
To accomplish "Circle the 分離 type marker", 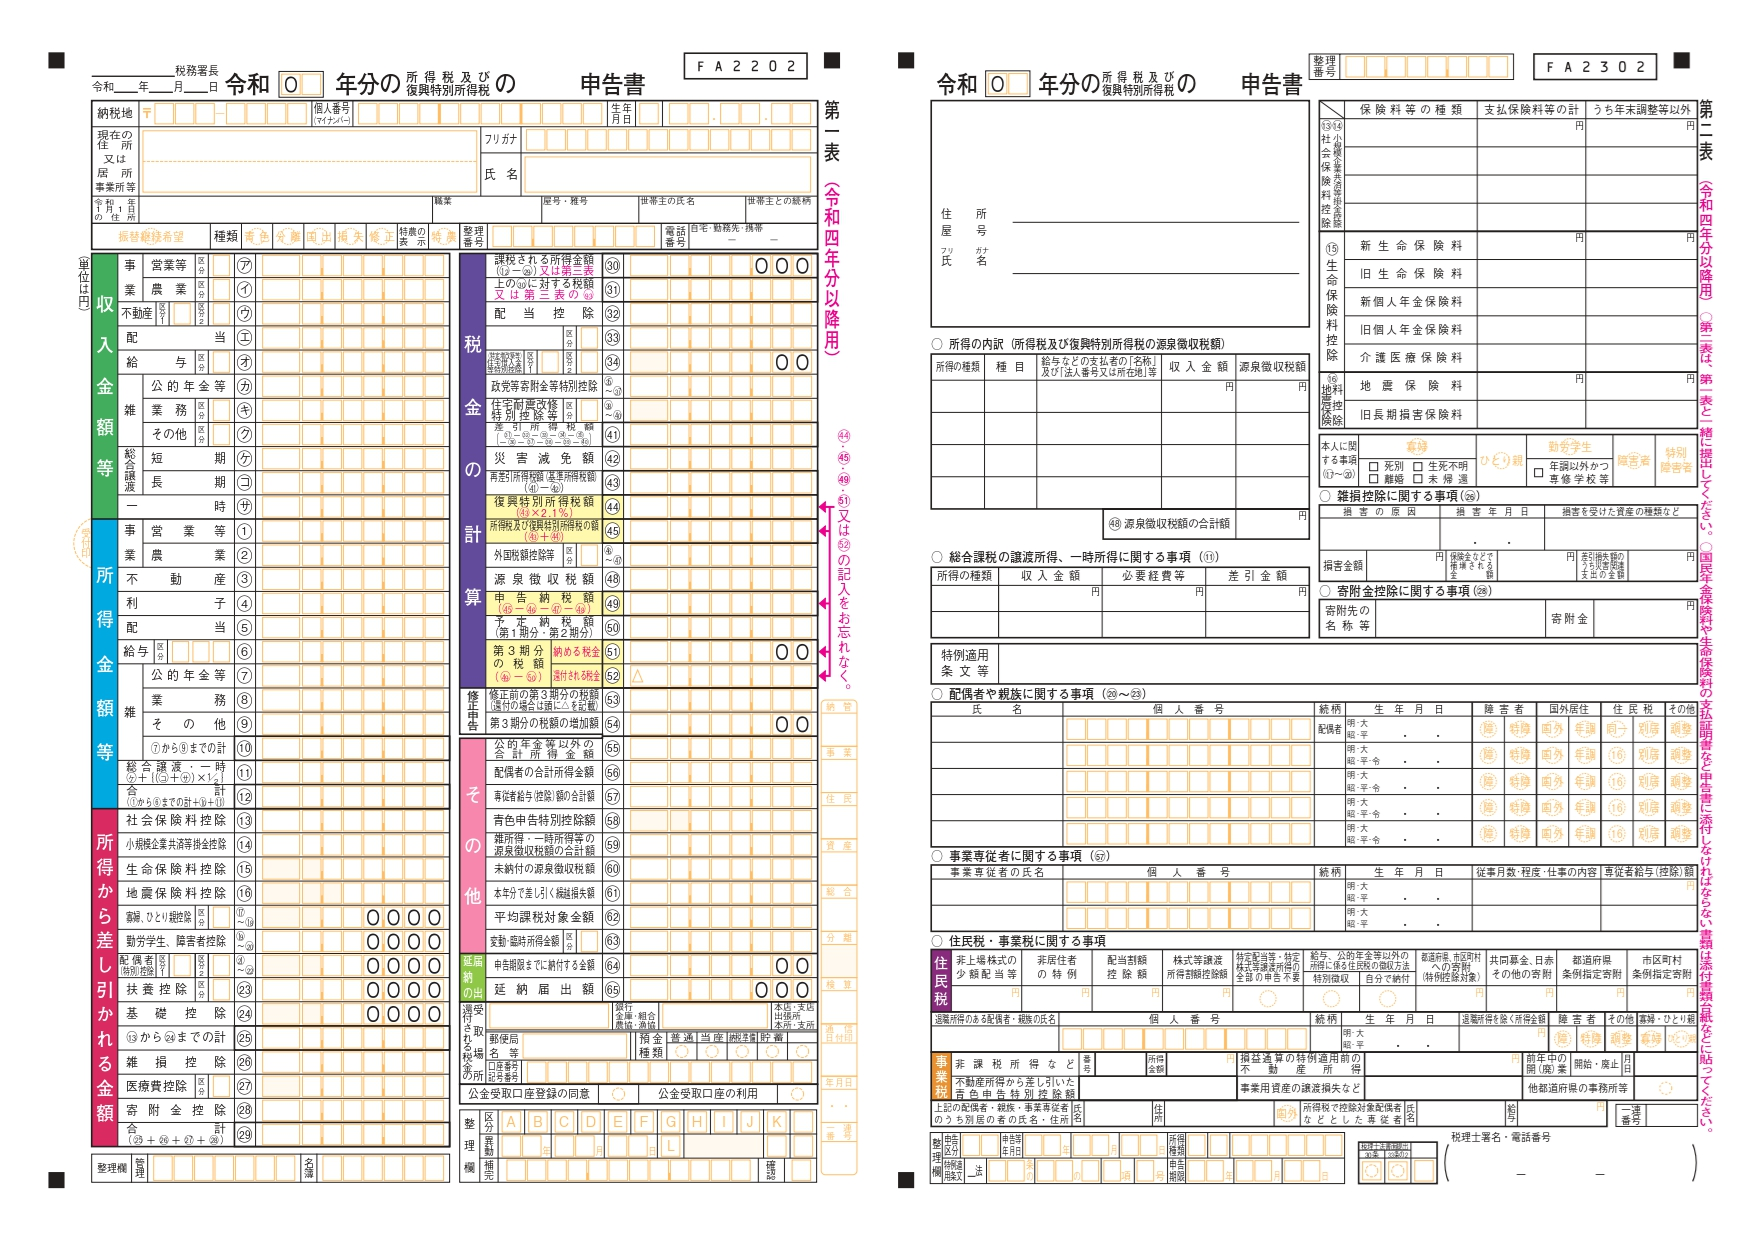I will coord(288,237).
